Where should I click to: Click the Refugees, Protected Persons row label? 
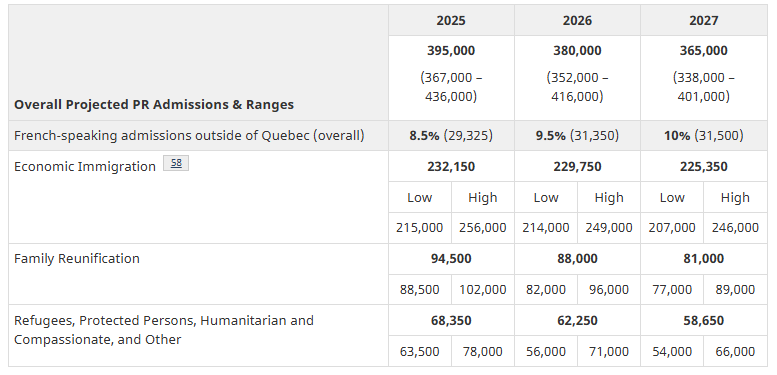pos(164,330)
